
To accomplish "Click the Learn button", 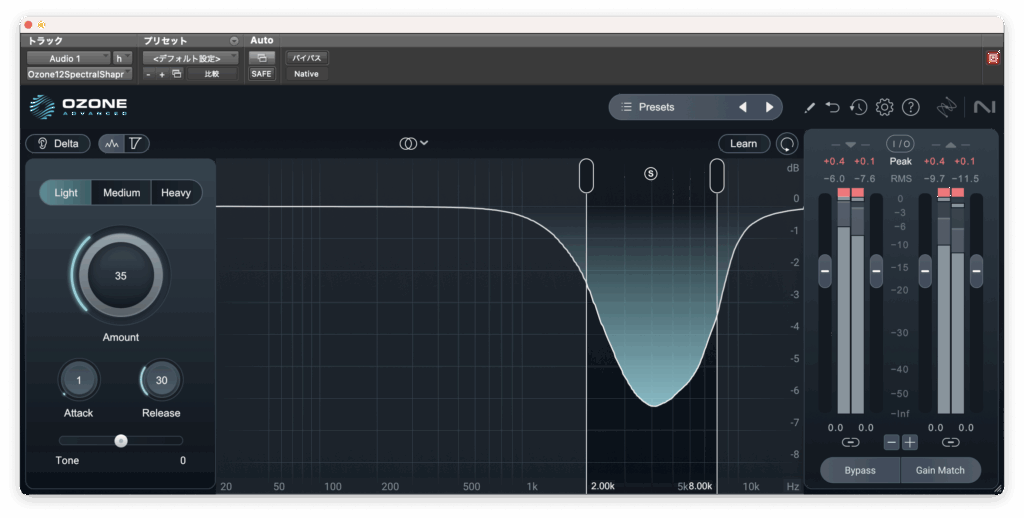I will point(743,144).
